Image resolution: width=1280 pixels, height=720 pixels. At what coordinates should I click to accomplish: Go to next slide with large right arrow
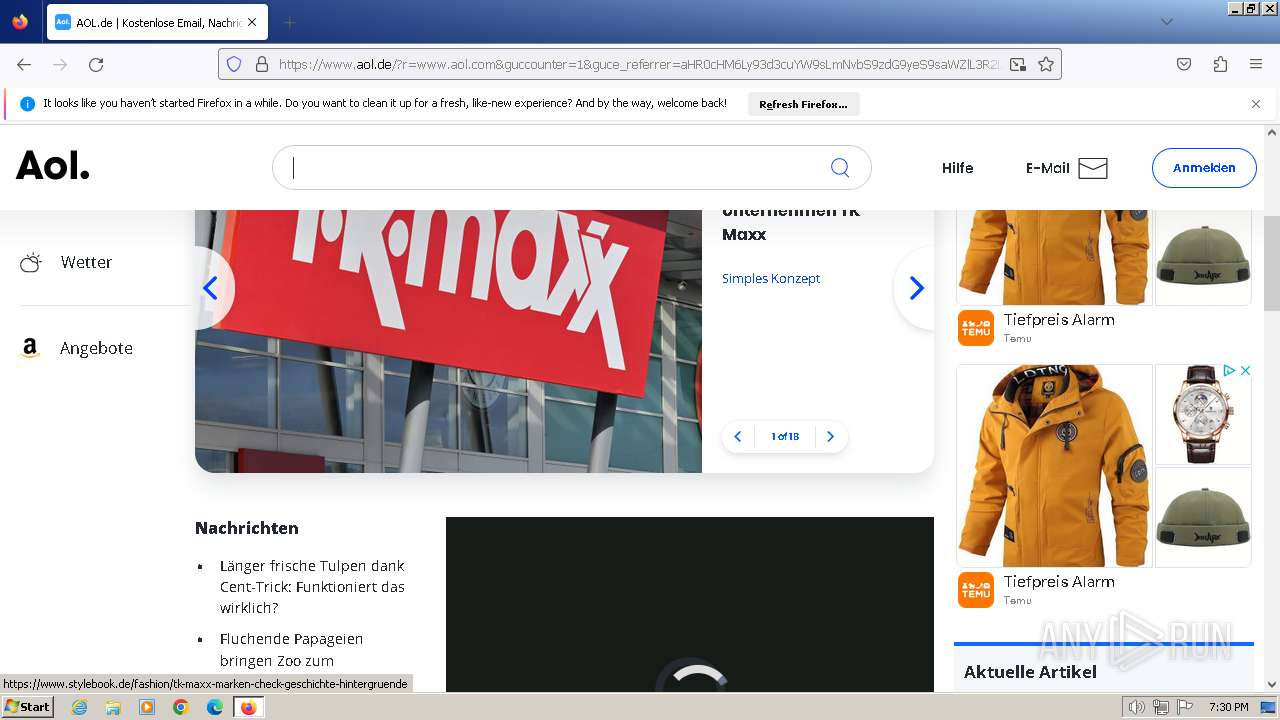[916, 288]
